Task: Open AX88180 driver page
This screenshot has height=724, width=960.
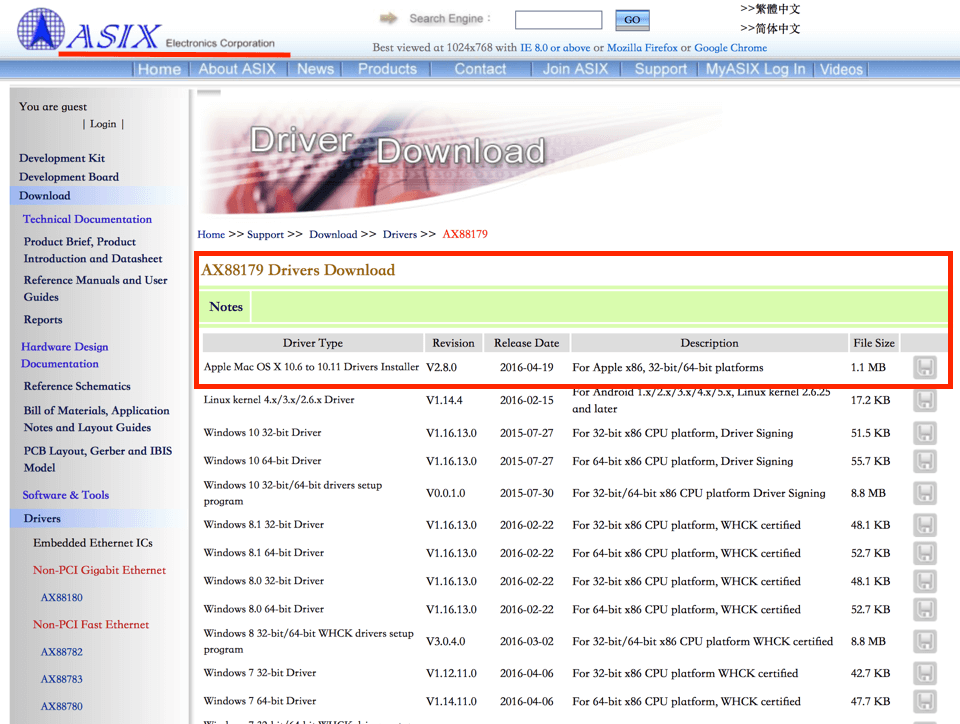Action: pyautogui.click(x=61, y=597)
